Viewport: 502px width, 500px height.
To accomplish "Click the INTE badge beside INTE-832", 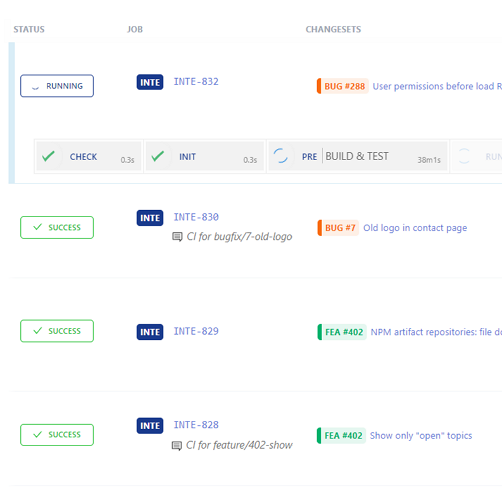I will [x=150, y=82].
